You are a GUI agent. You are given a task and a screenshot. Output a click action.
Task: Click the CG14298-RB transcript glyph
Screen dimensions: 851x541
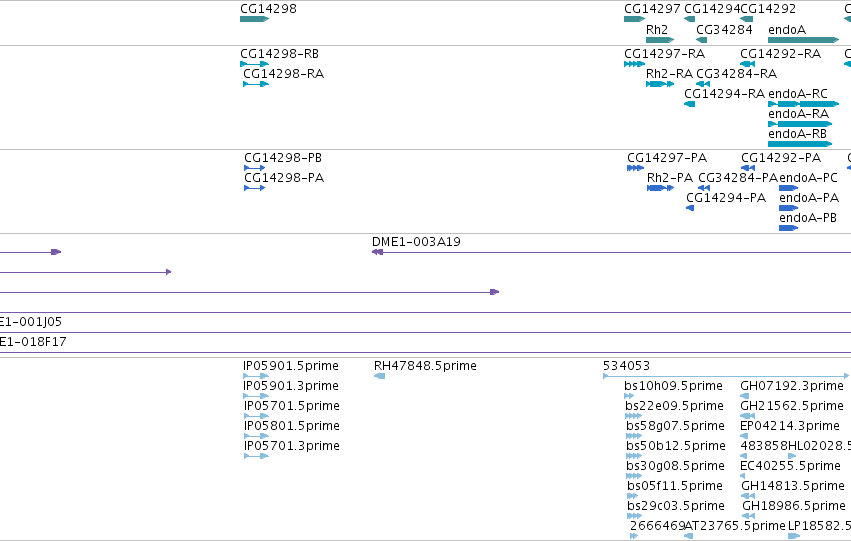click(x=254, y=64)
